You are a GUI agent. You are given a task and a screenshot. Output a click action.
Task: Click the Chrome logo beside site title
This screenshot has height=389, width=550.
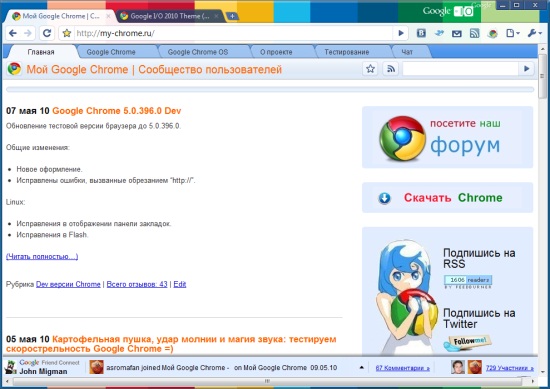tap(14, 69)
